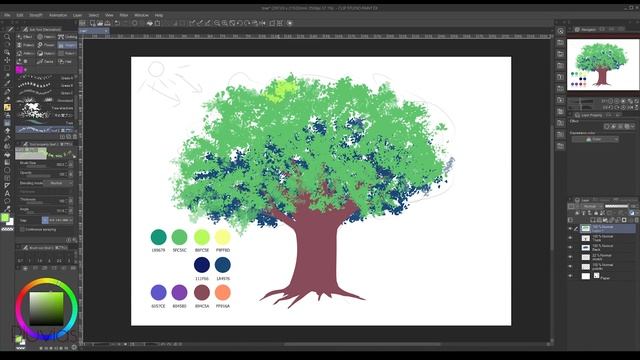Click the orange palette circle on canvas
The height and width of the screenshot is (360, 640).
(x=223, y=292)
